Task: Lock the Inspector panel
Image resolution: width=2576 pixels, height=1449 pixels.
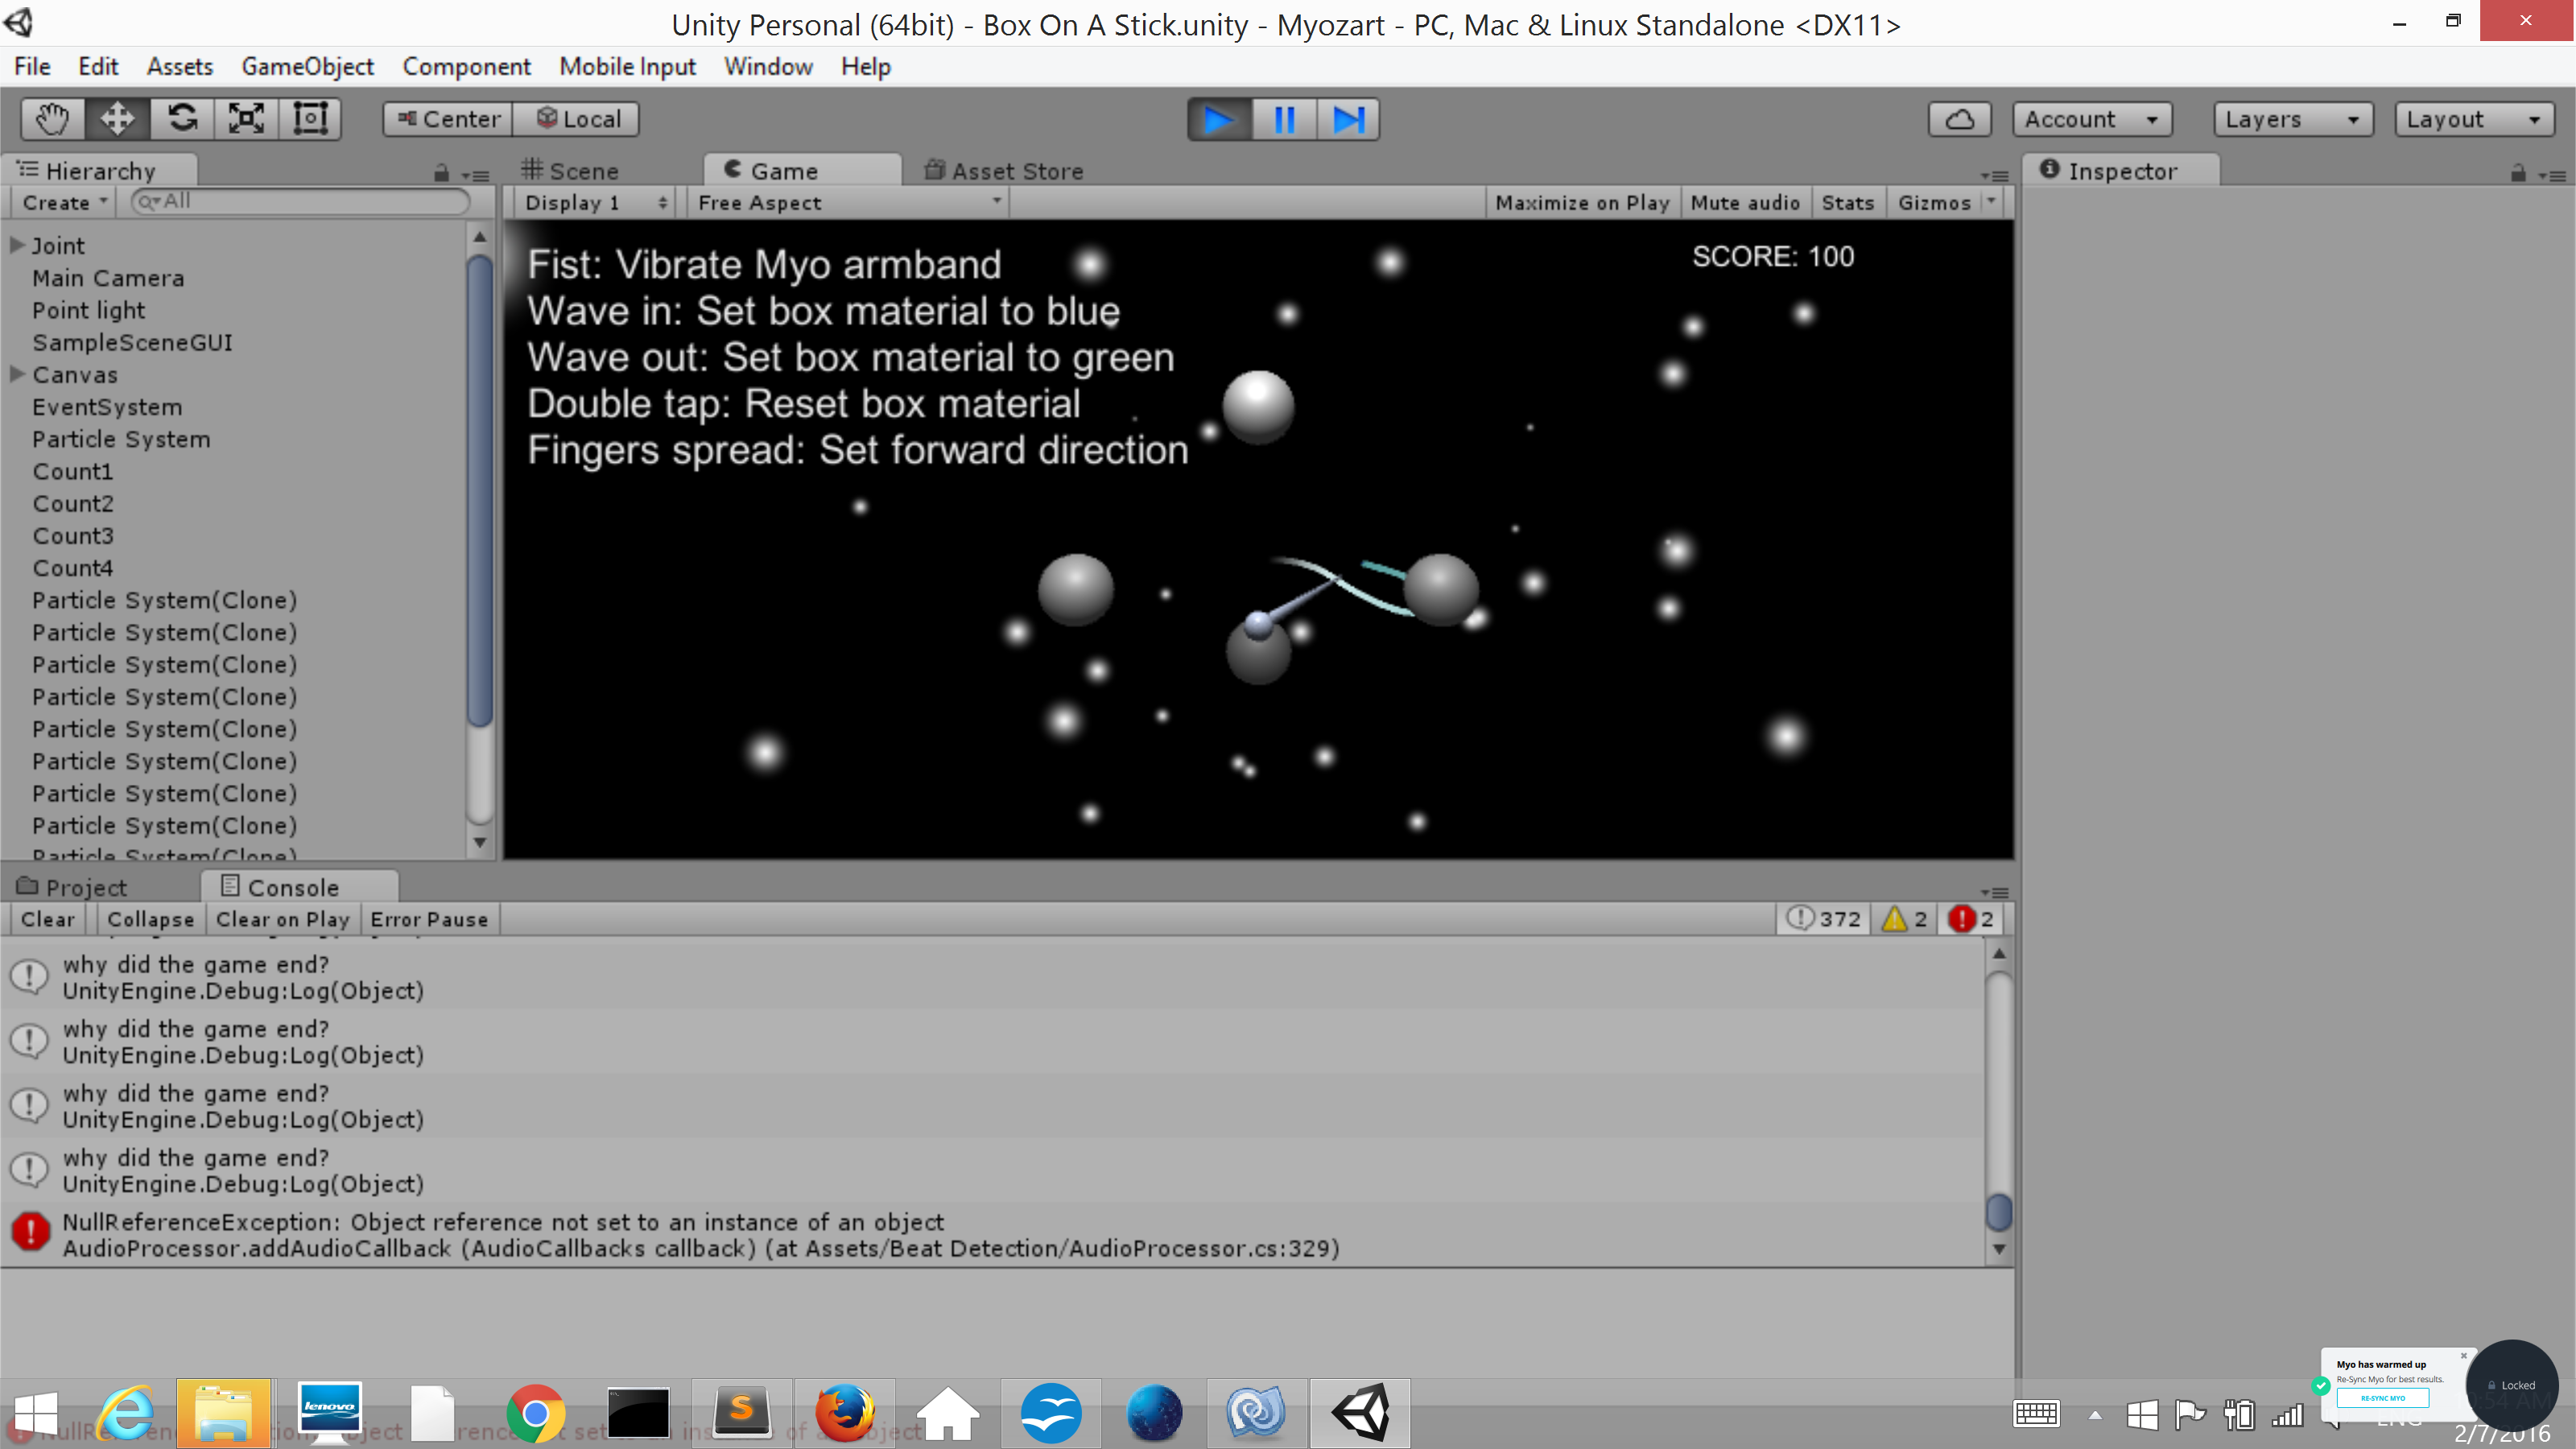Action: [2518, 174]
